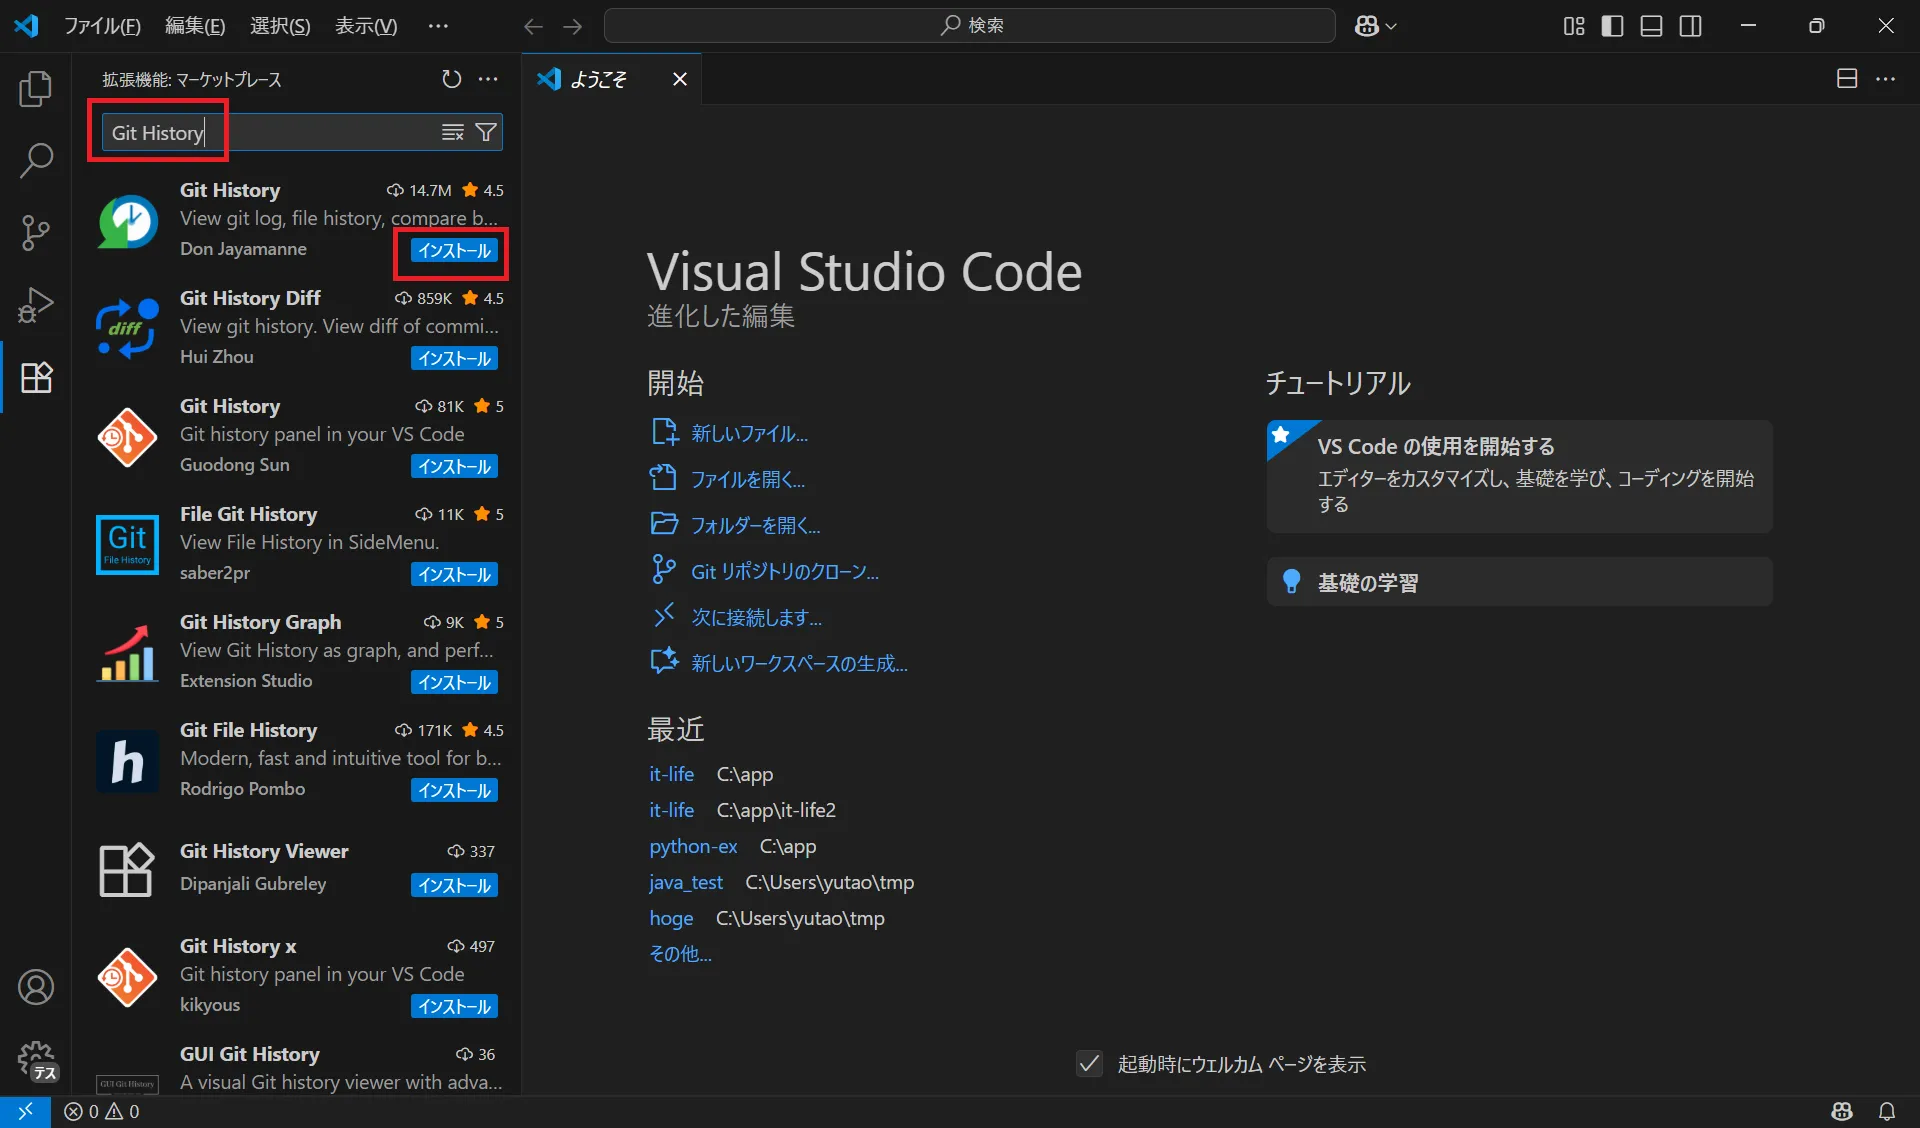Open recent python-ex project
1920x1128 pixels.
[x=693, y=846]
